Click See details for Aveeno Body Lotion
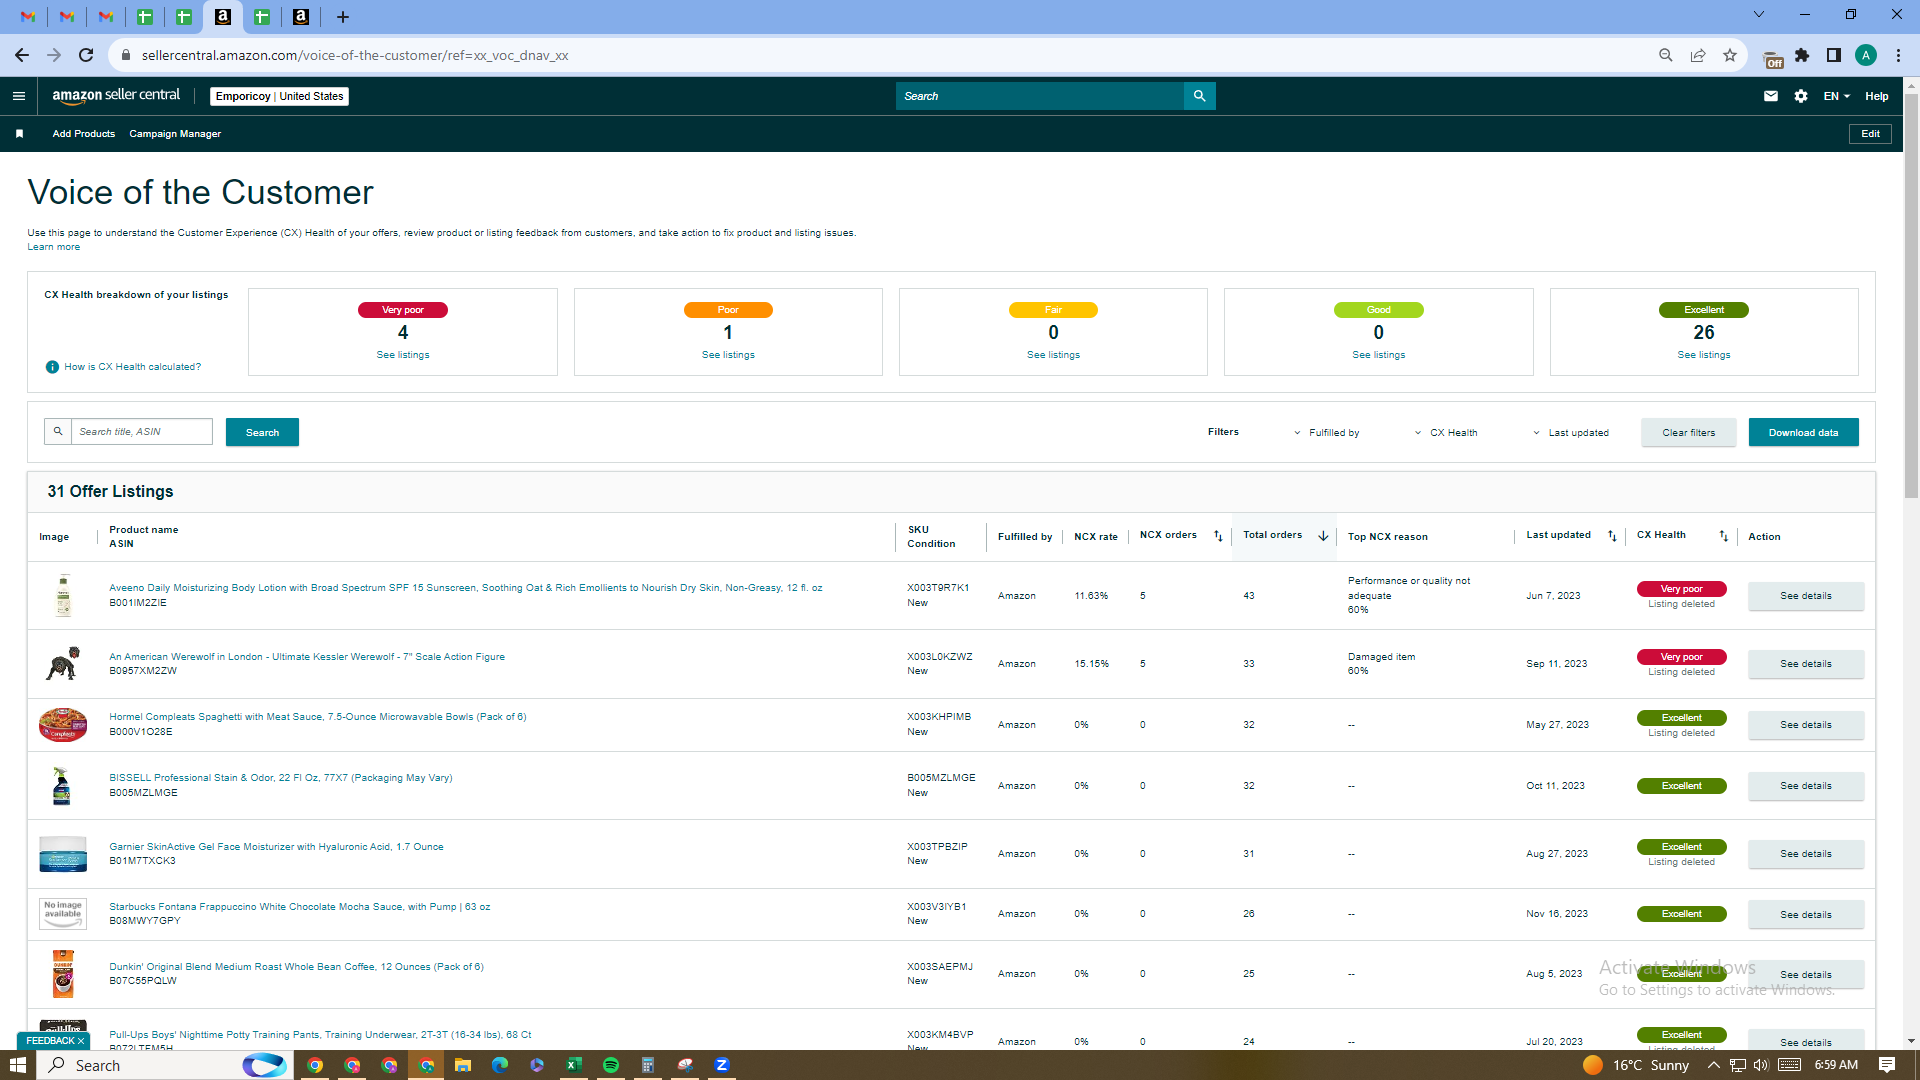Image resolution: width=1920 pixels, height=1080 pixels. point(1806,596)
